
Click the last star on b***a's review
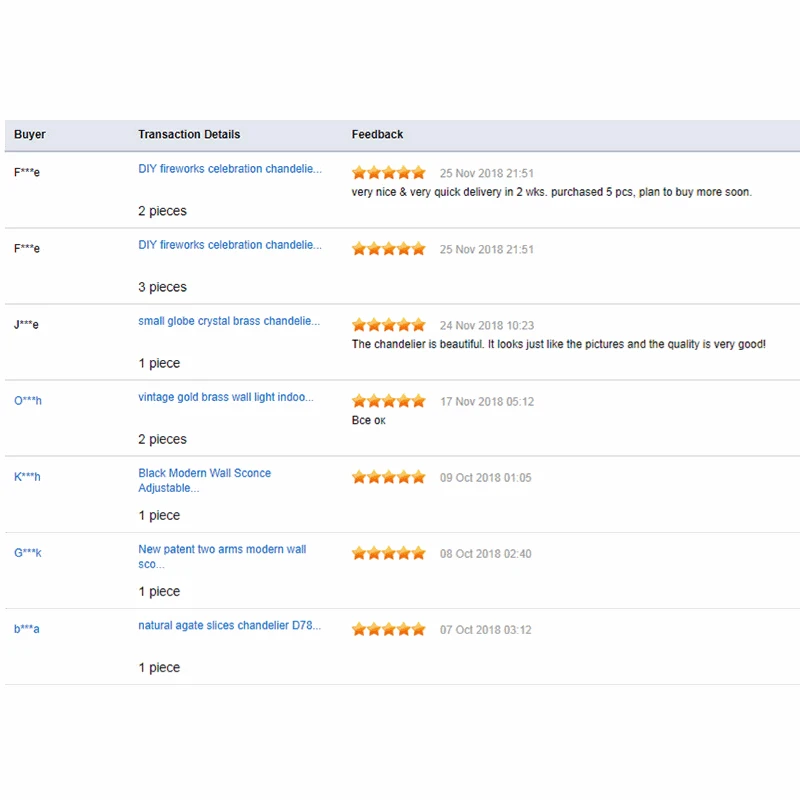pyautogui.click(x=418, y=629)
